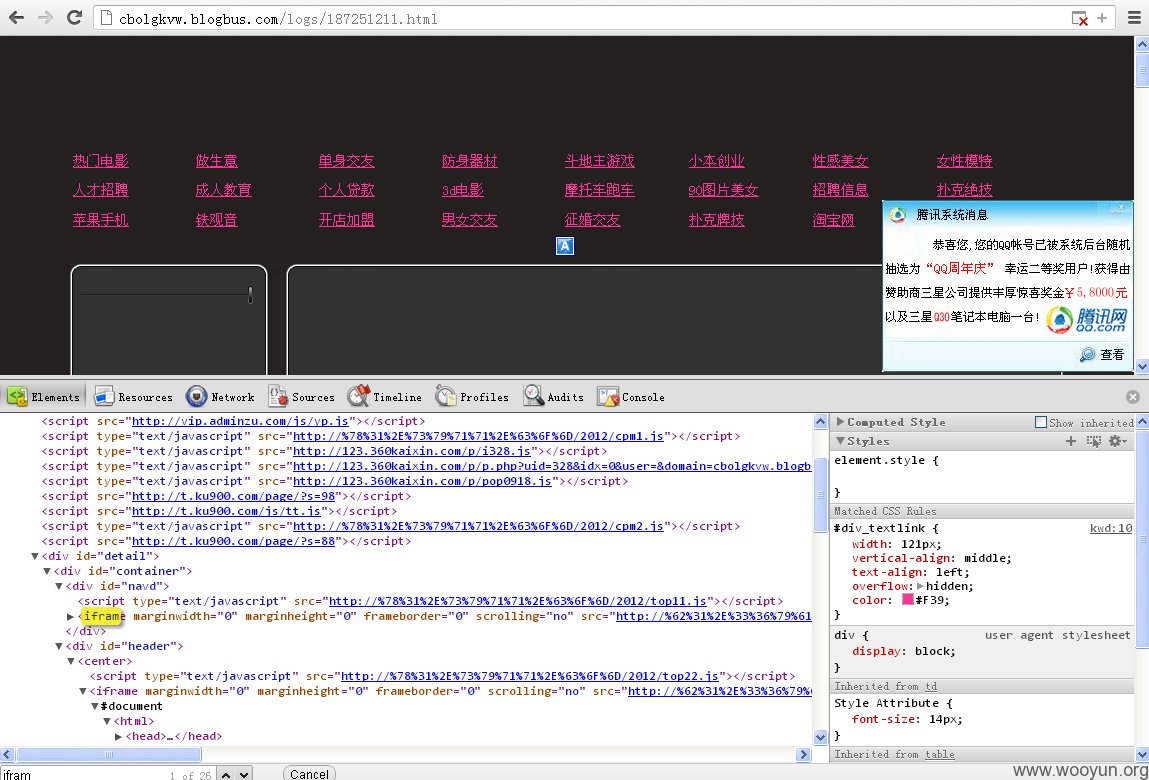
Task: Click the blue A icon on the page
Action: 565,246
